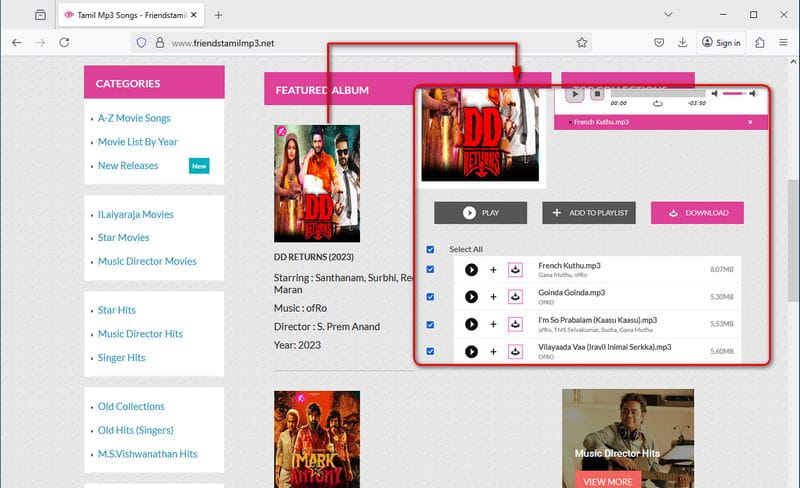Open a new browser tab
This screenshot has width=800, height=488.
[218, 15]
